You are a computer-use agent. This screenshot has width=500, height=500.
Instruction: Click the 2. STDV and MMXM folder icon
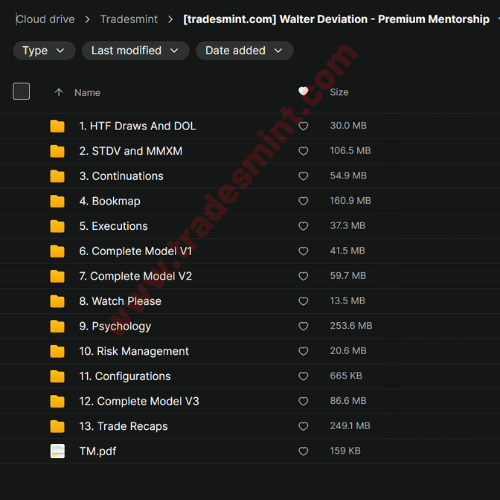coord(57,151)
